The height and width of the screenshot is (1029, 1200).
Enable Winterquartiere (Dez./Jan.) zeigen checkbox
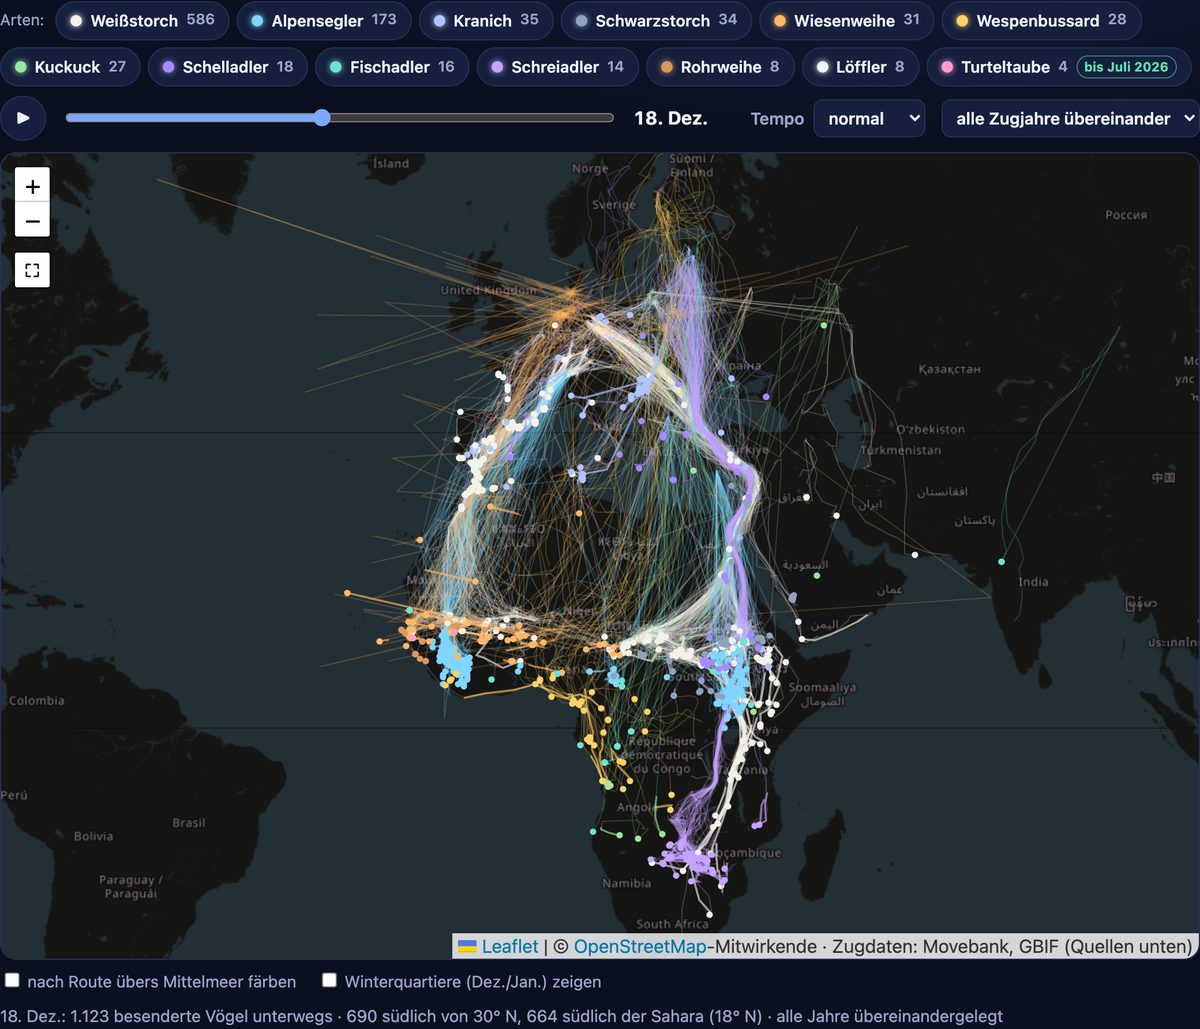(x=329, y=981)
